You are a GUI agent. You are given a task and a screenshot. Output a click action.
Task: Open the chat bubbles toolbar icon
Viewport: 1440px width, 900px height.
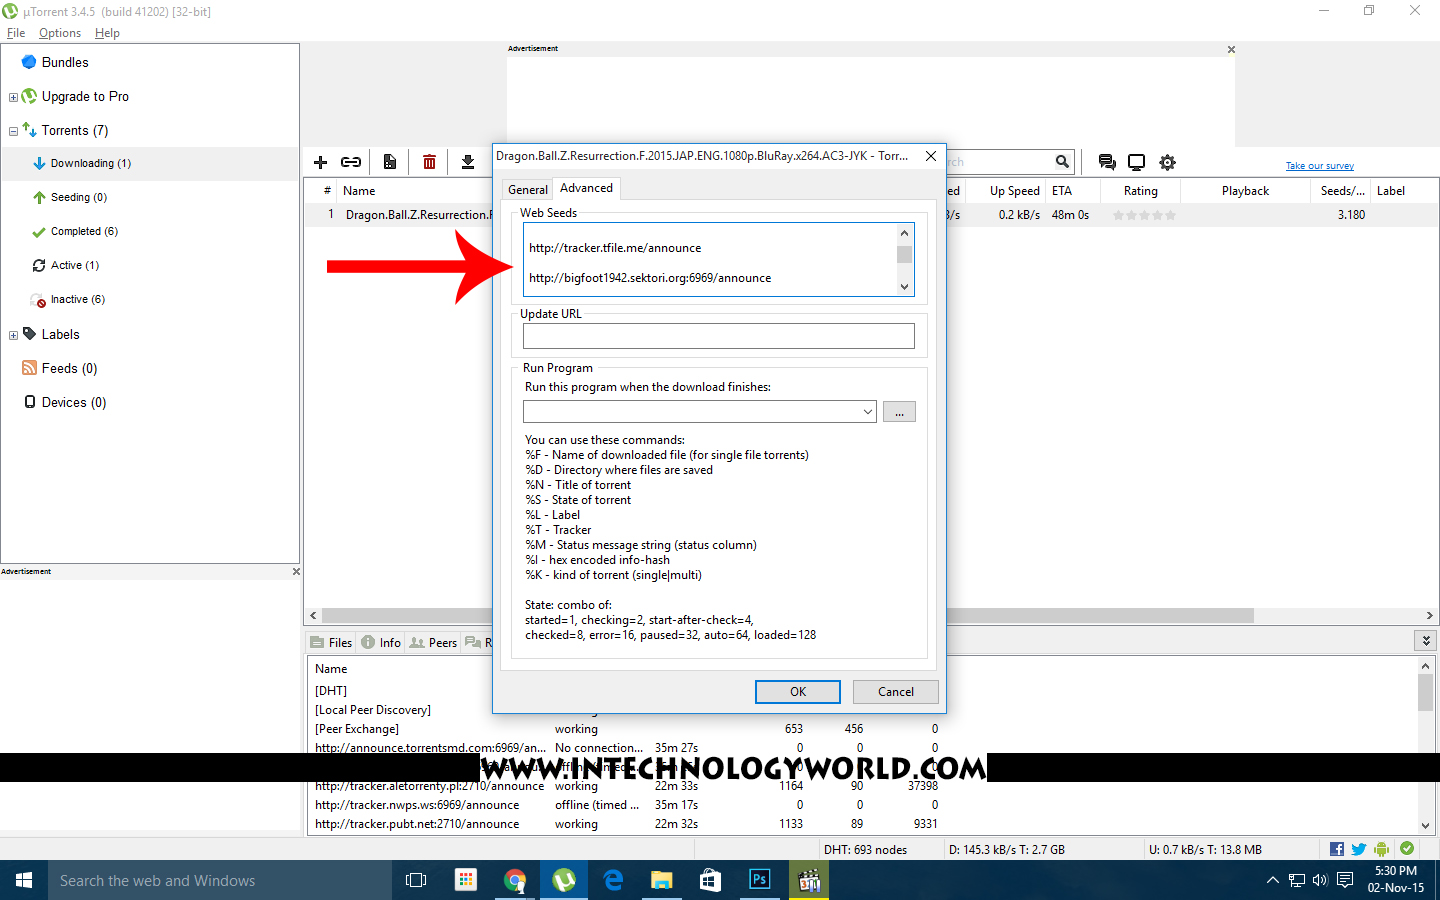point(1107,162)
